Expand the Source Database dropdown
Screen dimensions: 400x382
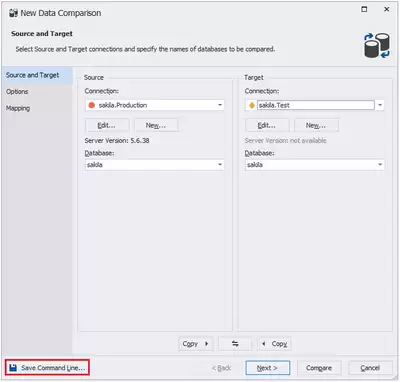tap(220, 165)
